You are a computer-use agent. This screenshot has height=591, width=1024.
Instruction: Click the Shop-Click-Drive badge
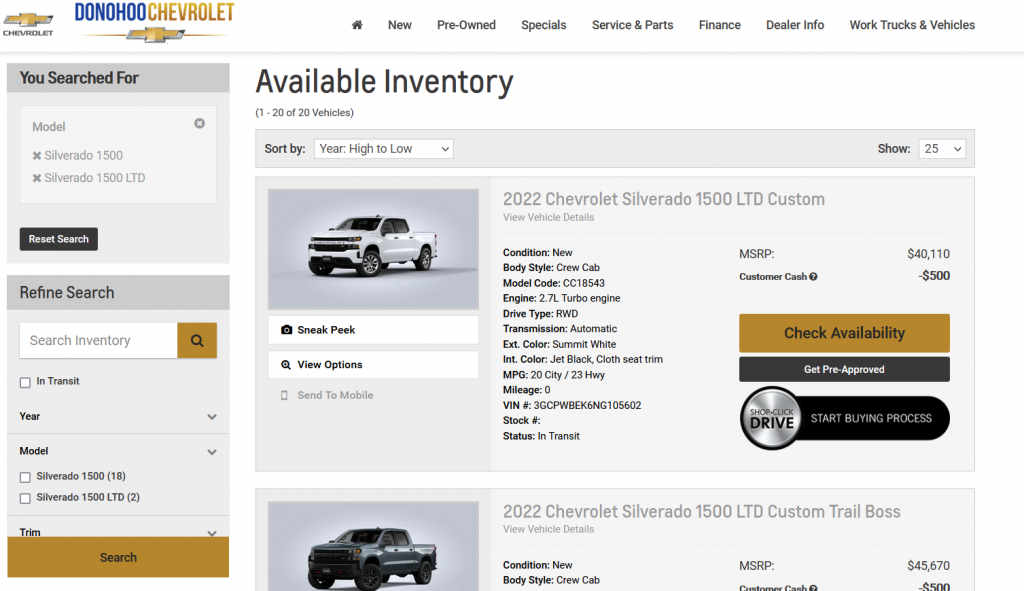point(771,418)
